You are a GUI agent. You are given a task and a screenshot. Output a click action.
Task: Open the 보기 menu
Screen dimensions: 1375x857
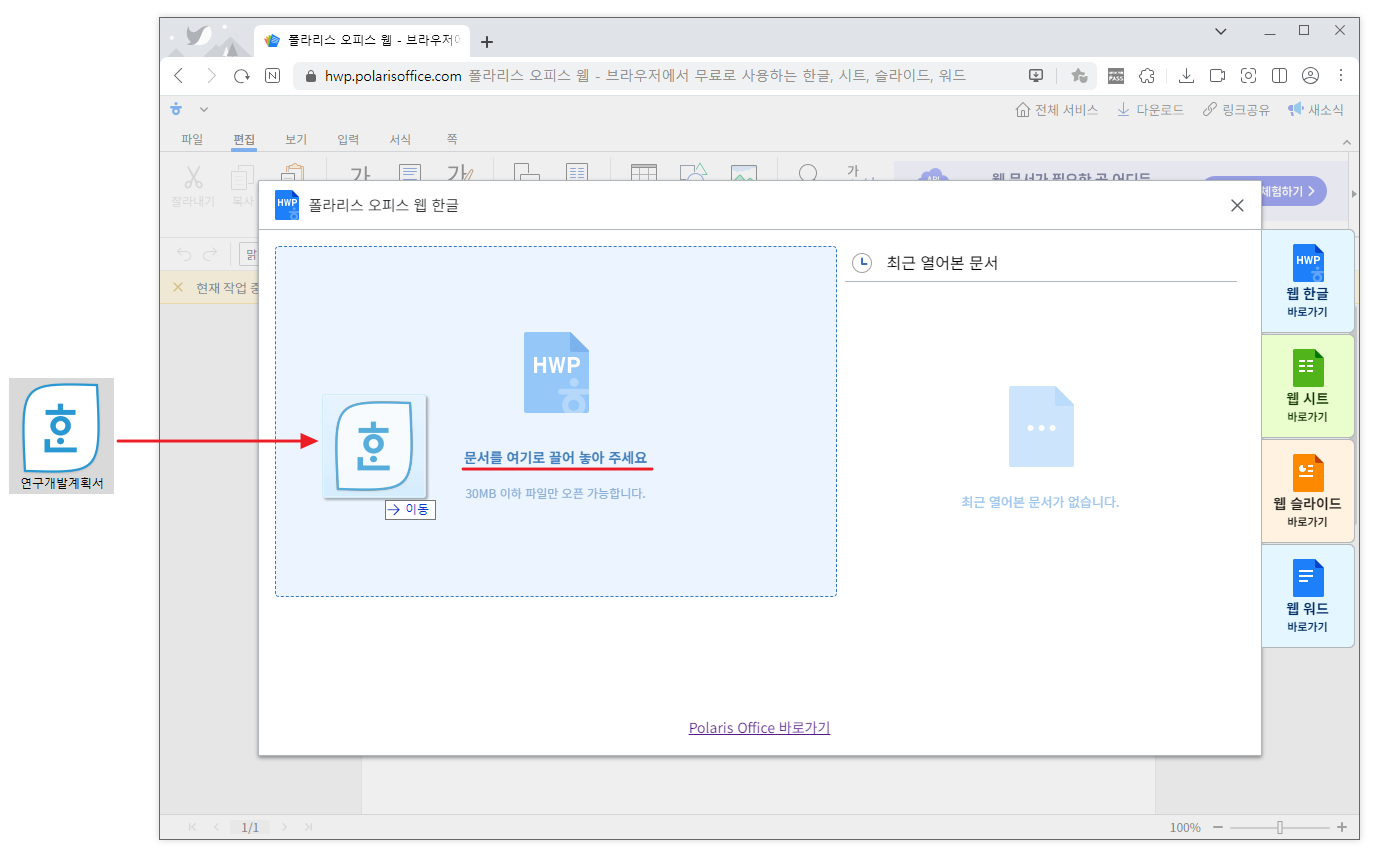coord(295,139)
